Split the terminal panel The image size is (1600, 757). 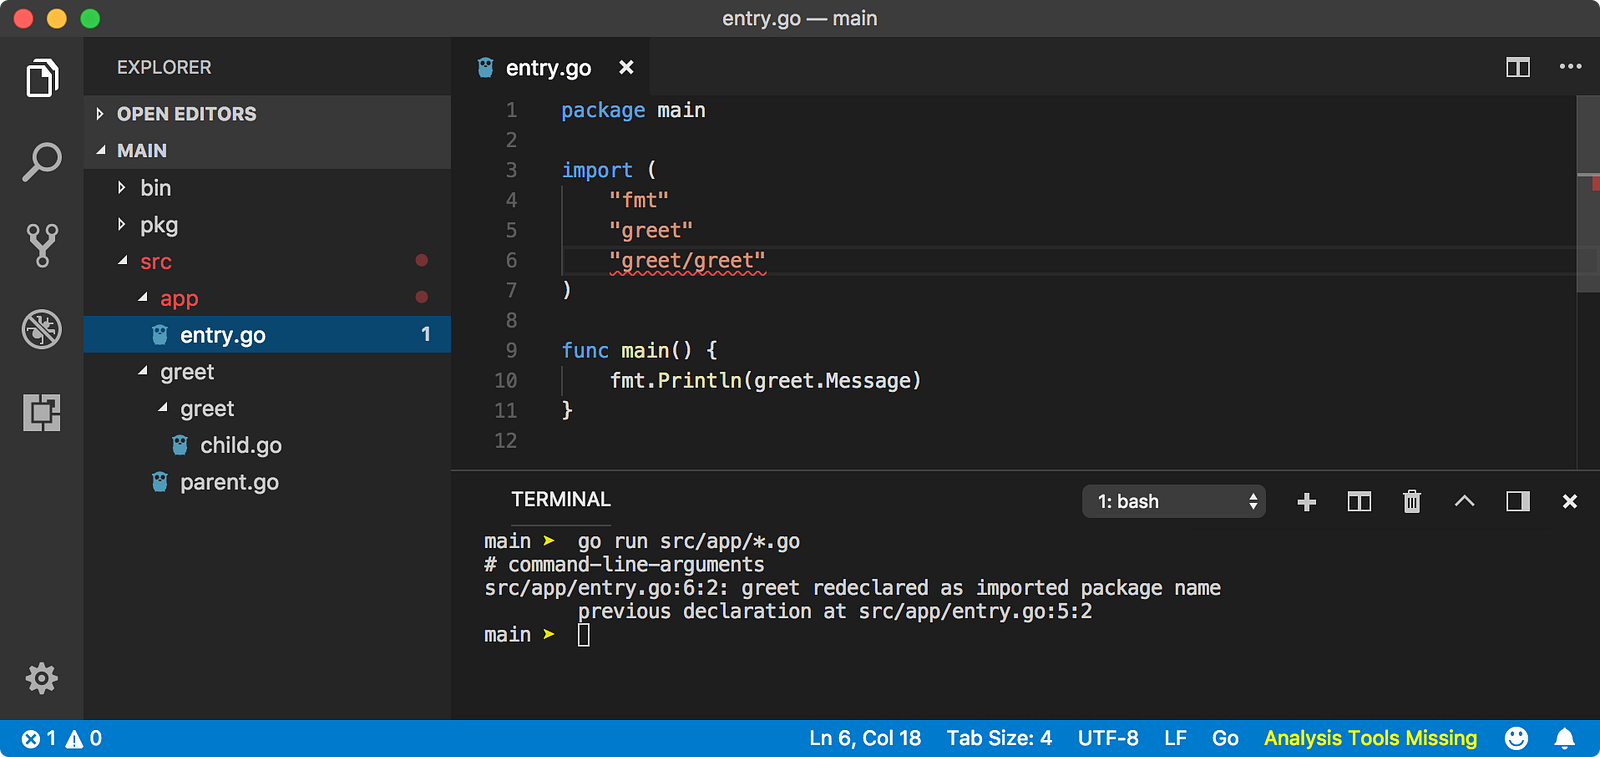(1359, 501)
